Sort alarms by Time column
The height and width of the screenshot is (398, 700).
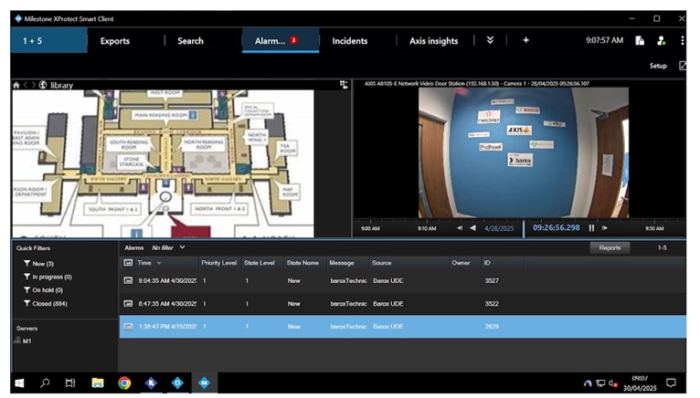(144, 263)
